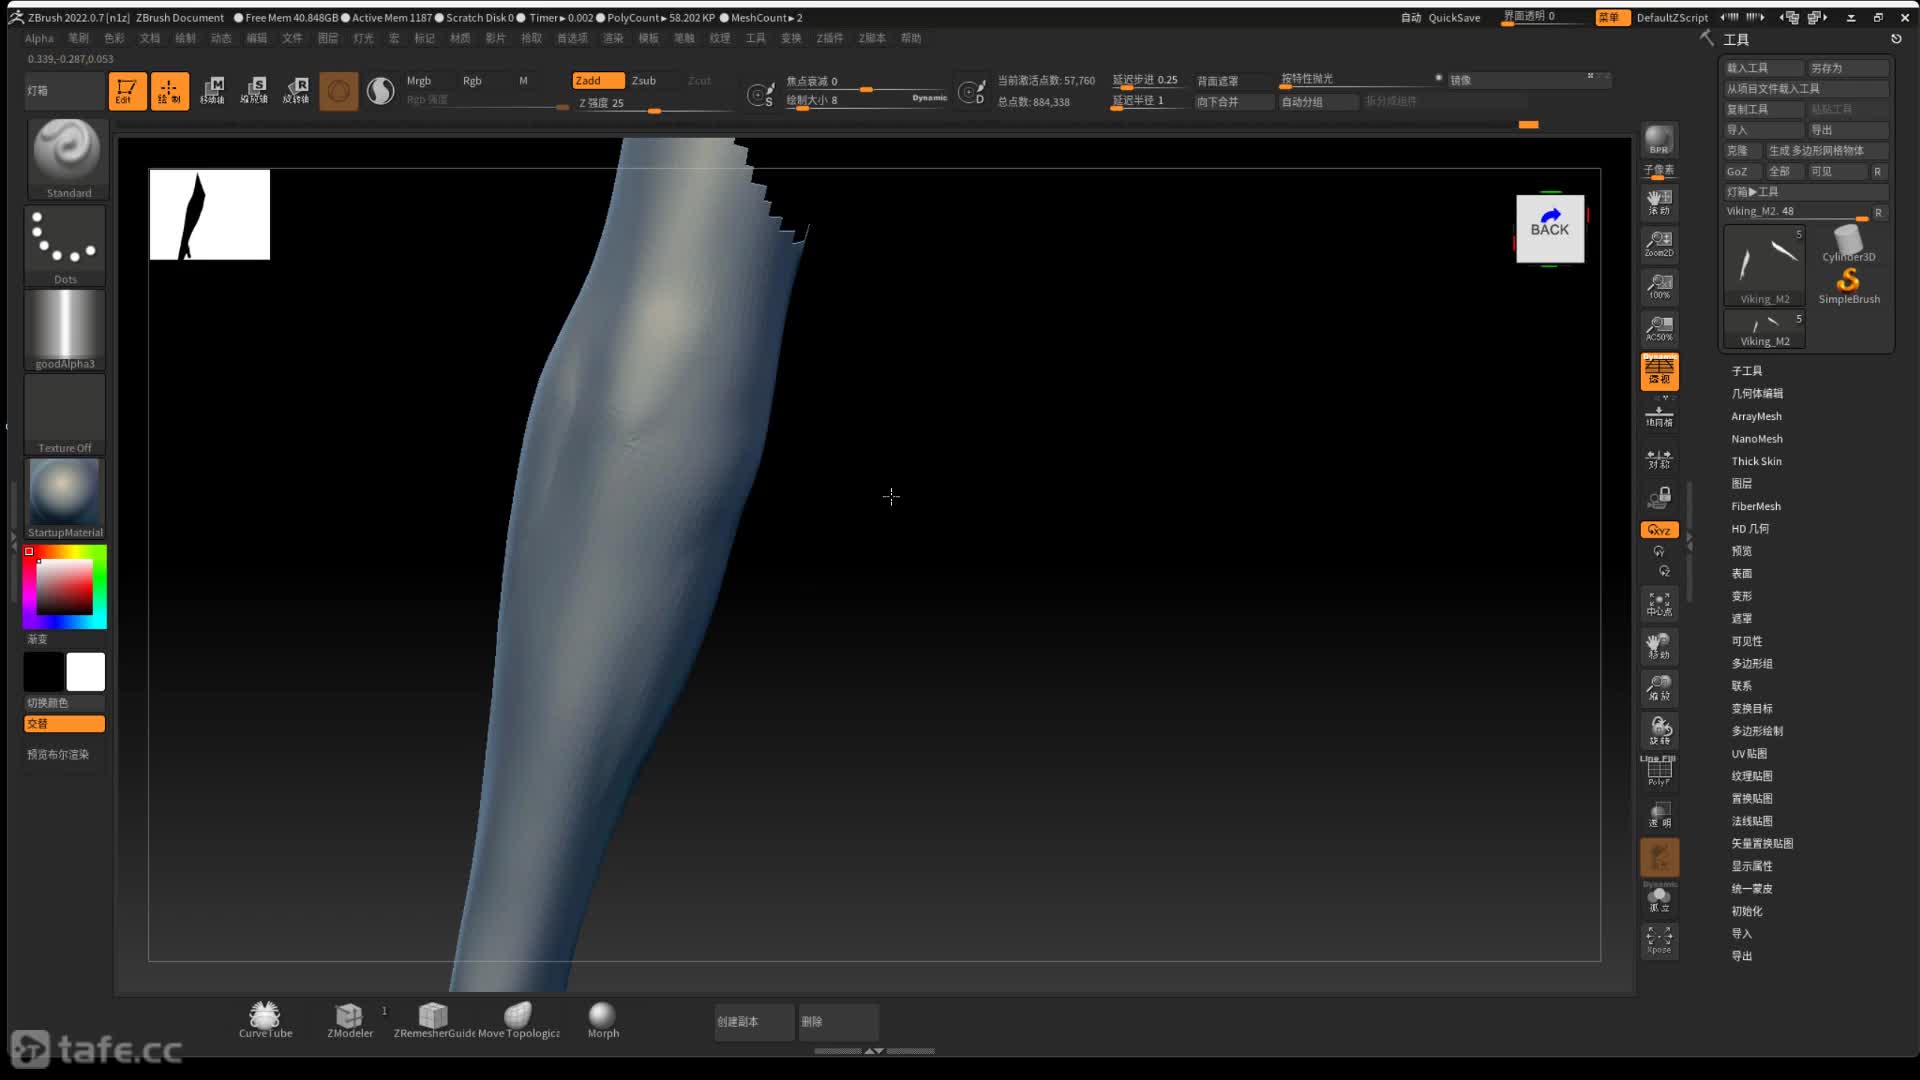Toggle XYZ rotation mode button

[1659, 530]
